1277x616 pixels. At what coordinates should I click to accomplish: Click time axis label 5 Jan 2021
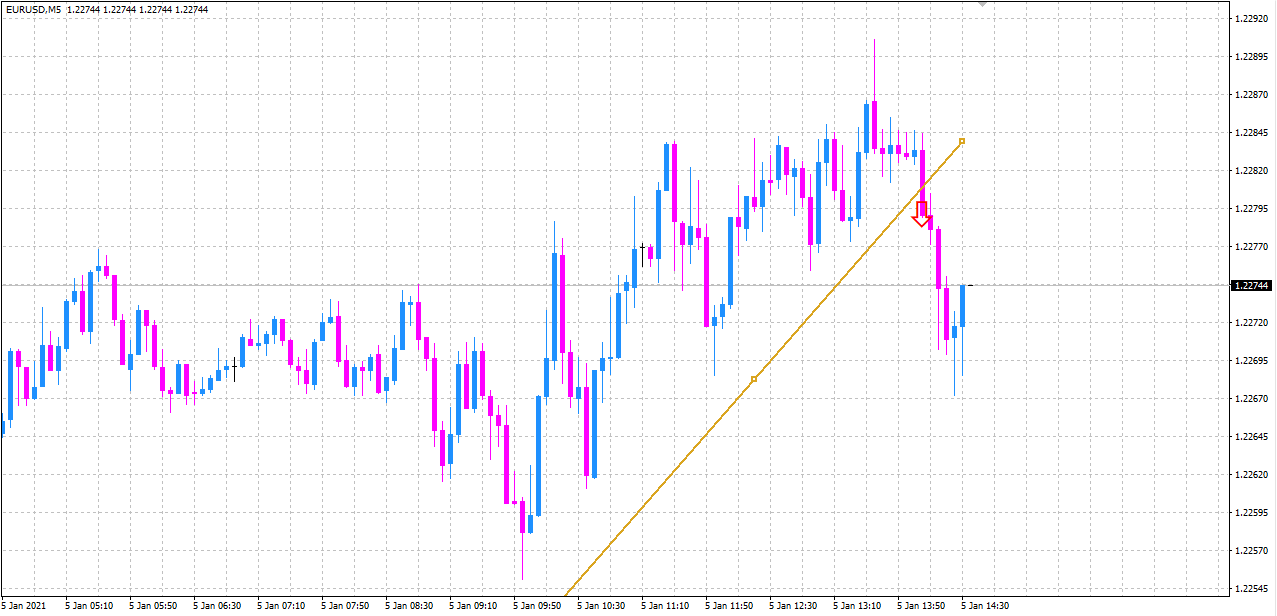25,606
